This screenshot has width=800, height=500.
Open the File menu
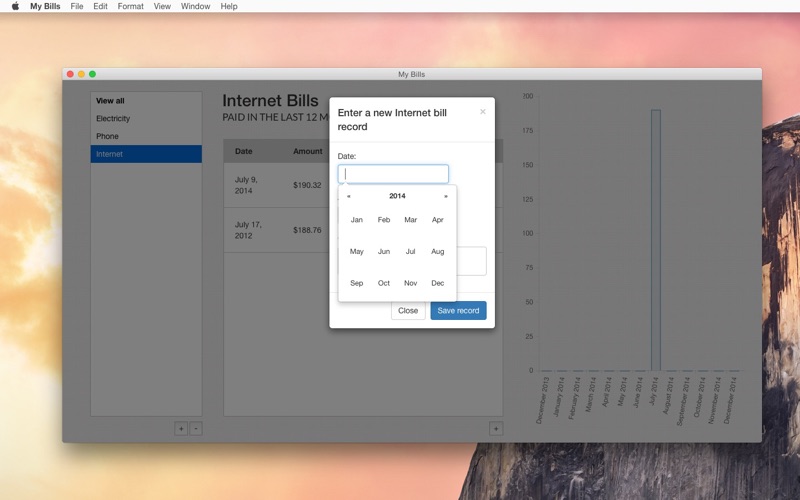tap(77, 6)
